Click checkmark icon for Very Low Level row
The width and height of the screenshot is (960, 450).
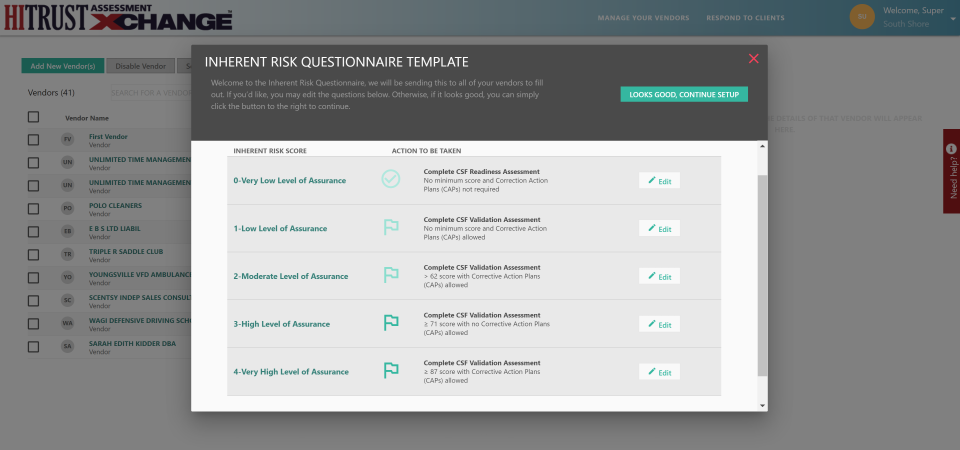(391, 179)
